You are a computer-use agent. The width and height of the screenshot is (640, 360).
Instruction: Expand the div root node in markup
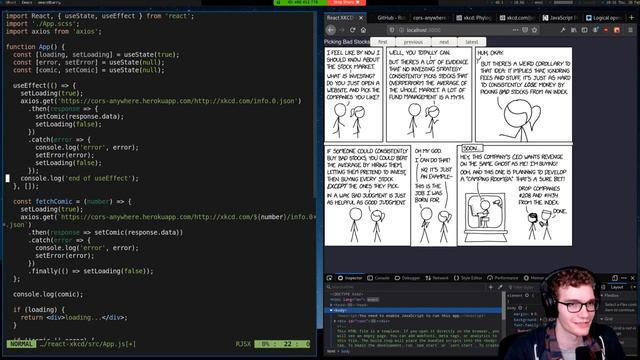[x=335, y=321]
